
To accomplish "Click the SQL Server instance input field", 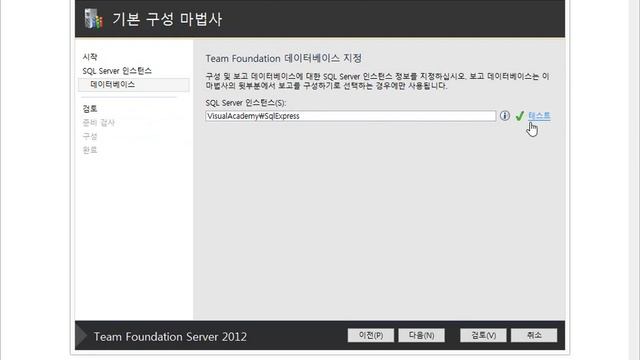I will pos(351,116).
